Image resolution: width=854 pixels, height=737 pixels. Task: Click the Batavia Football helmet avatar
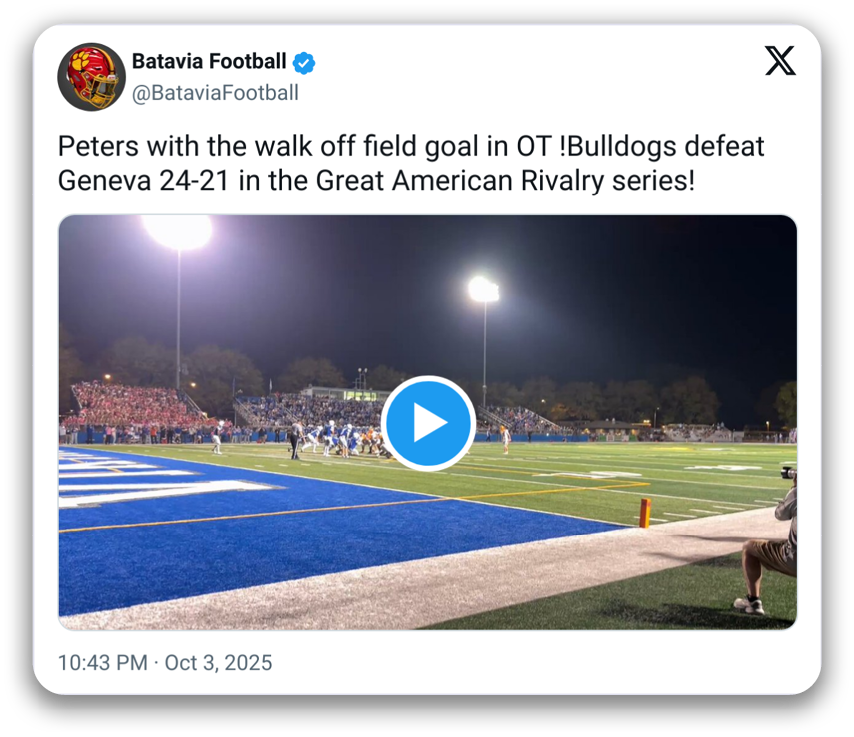click(x=91, y=77)
